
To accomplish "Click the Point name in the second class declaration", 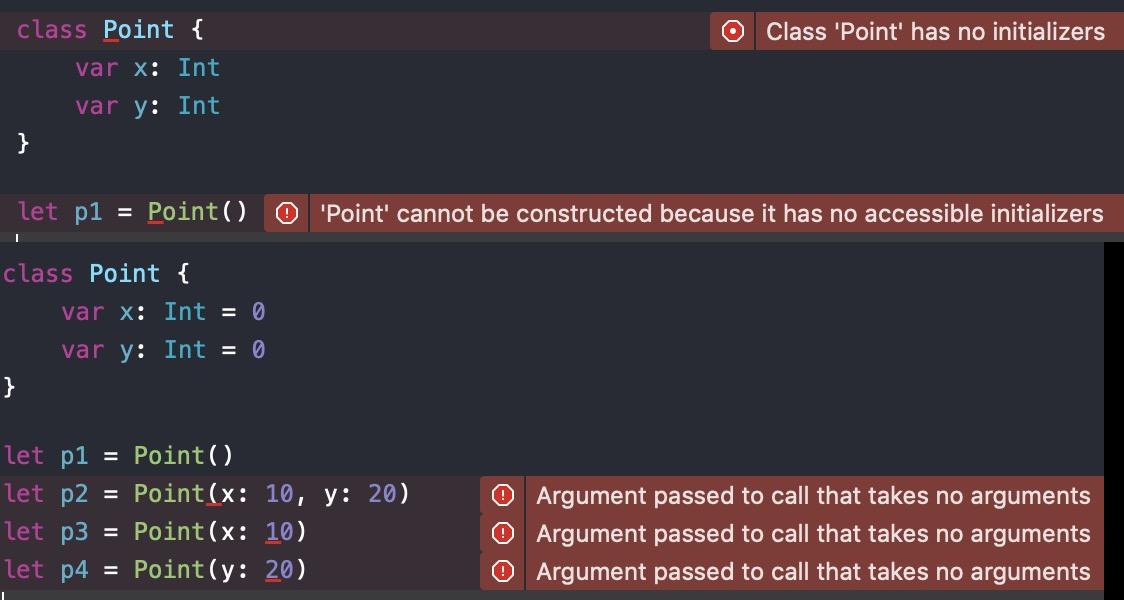I will click(125, 274).
